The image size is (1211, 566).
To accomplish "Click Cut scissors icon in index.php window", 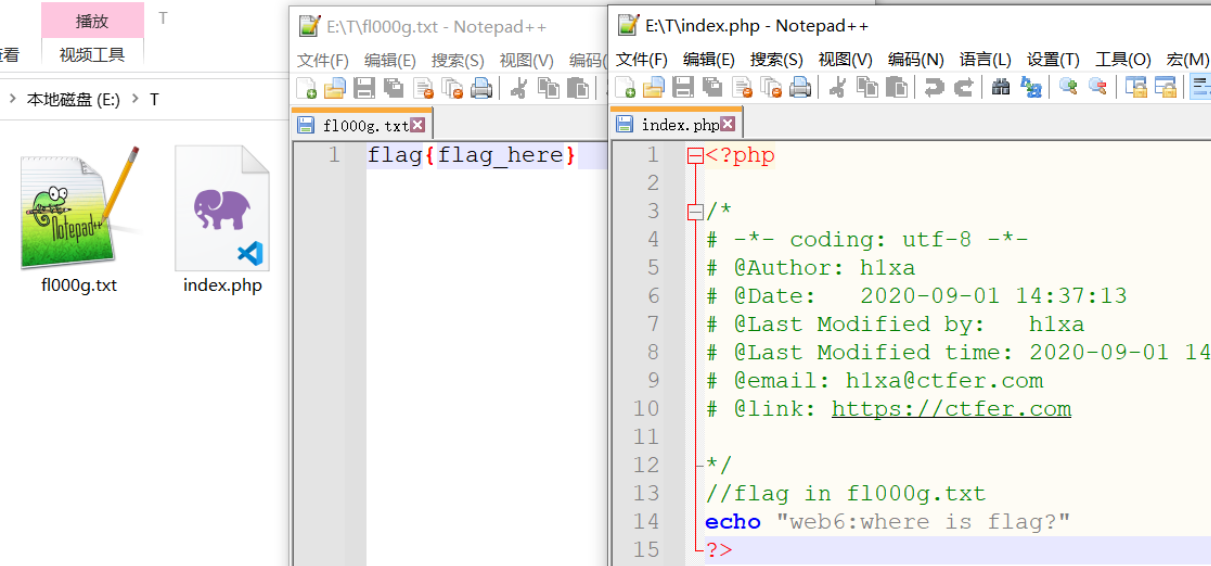I will [838, 88].
